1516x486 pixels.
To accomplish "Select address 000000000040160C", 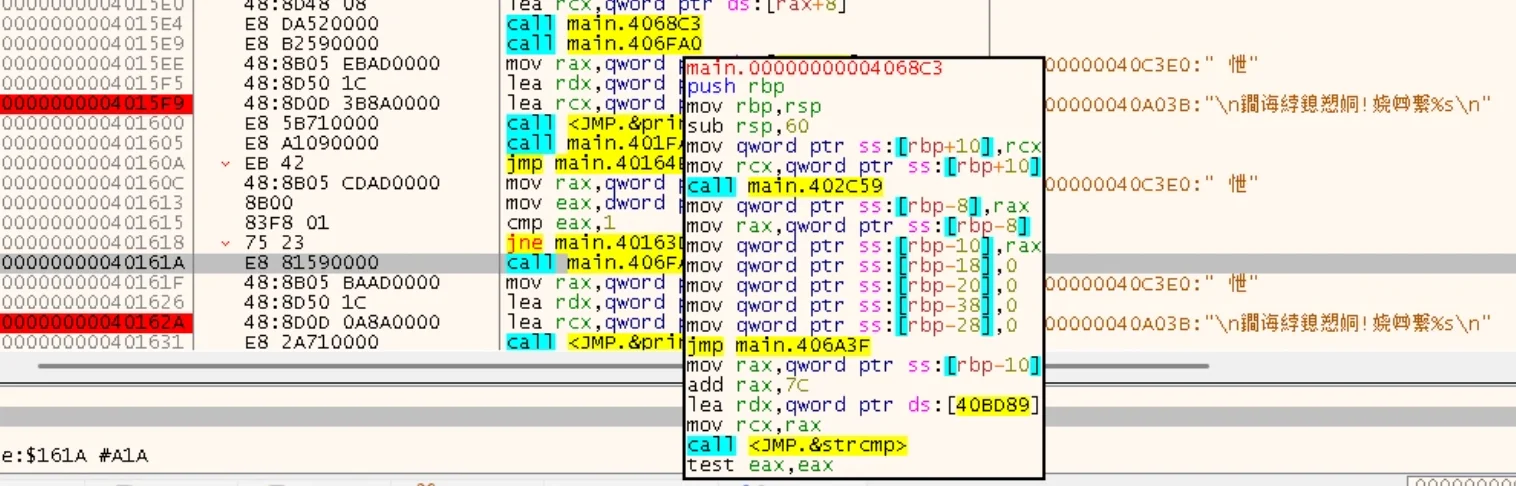I will (92, 183).
